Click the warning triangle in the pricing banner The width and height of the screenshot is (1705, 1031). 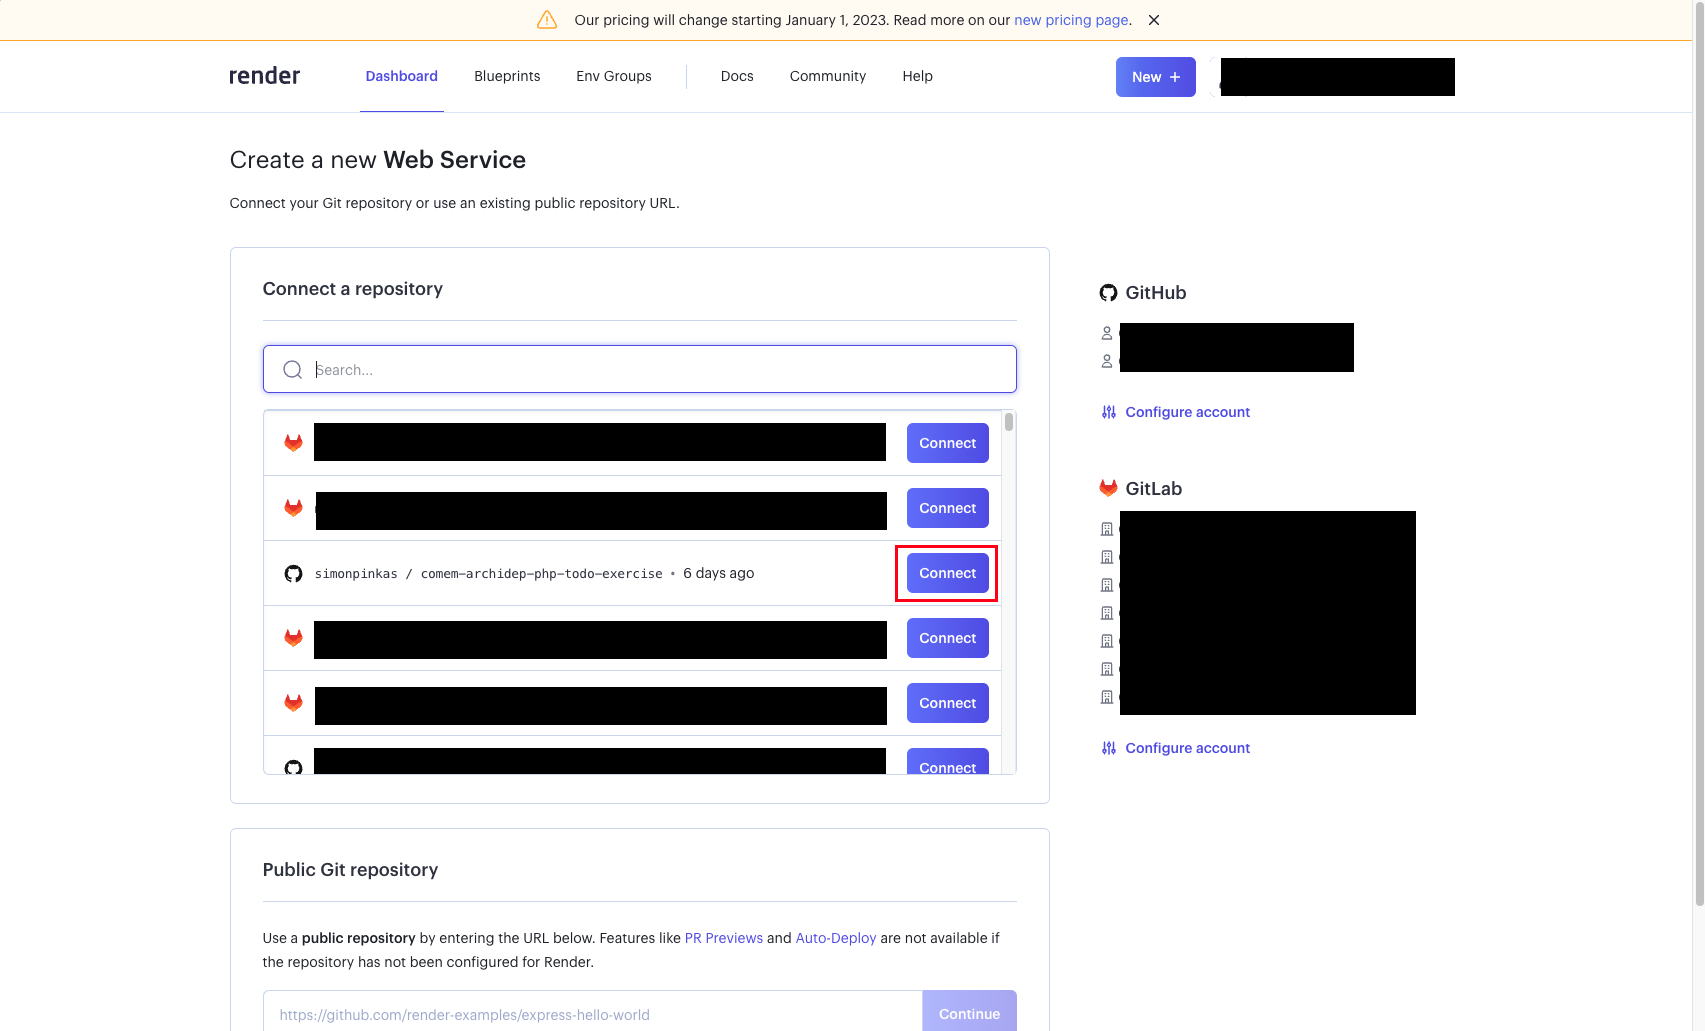tap(546, 19)
